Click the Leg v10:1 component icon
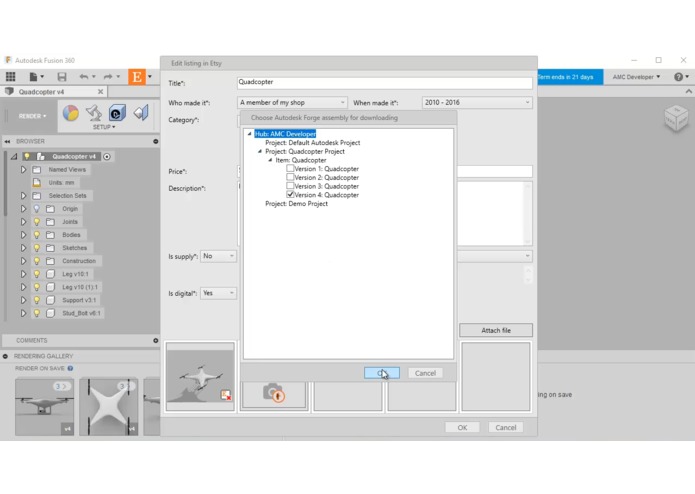The image size is (695, 494). (51, 274)
